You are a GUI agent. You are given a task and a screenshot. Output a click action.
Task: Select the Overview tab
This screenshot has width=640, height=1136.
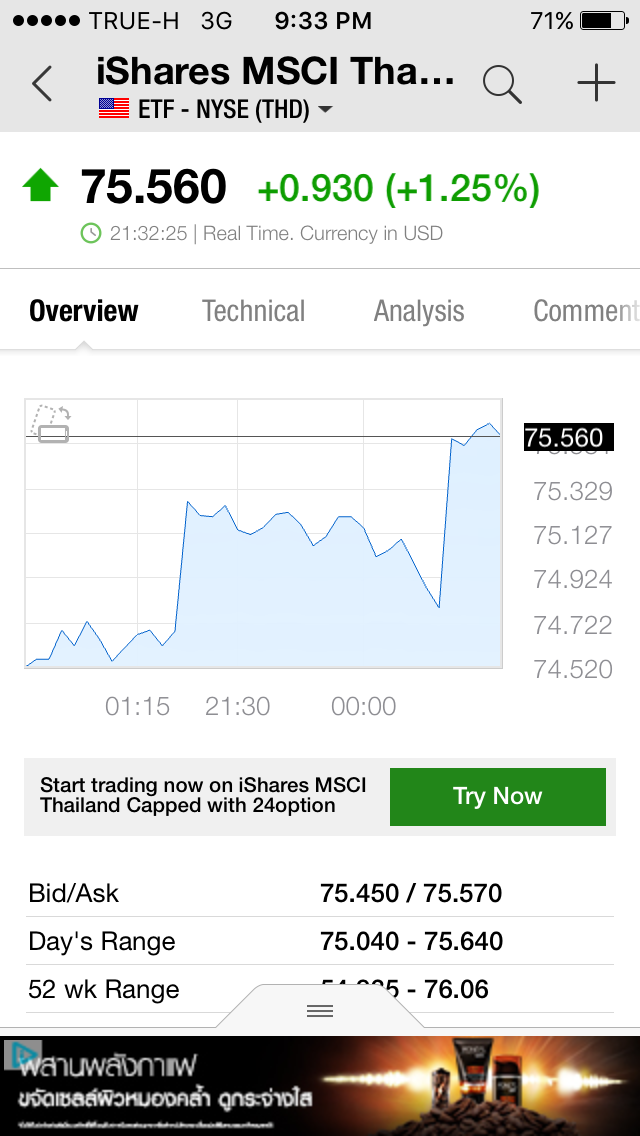coord(83,311)
